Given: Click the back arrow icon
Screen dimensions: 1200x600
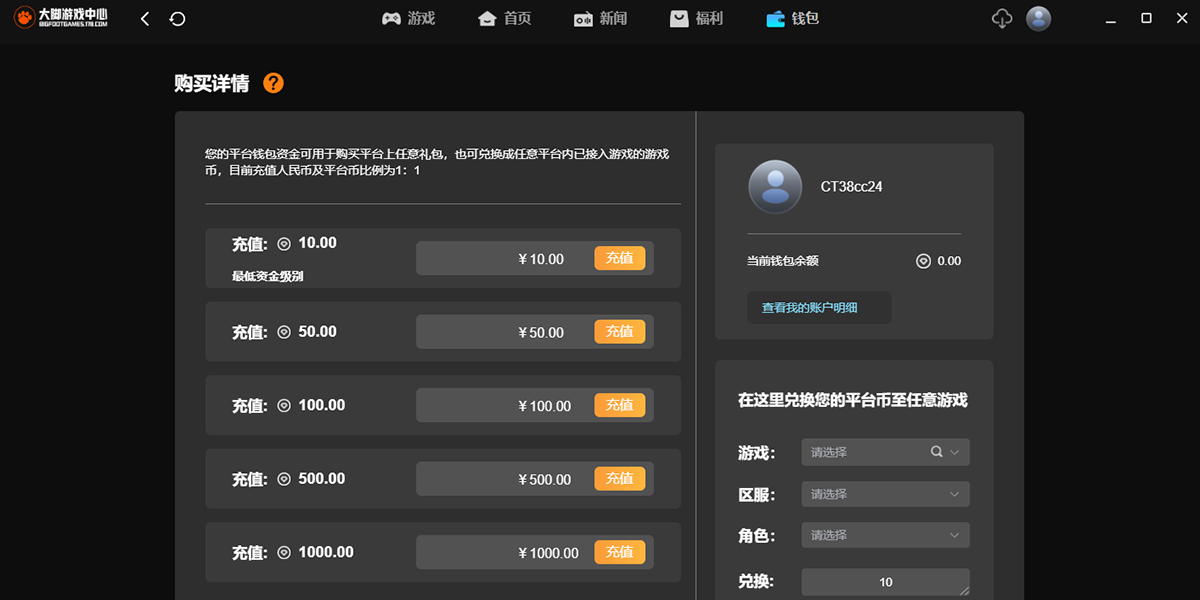Looking at the screenshot, I should point(145,19).
